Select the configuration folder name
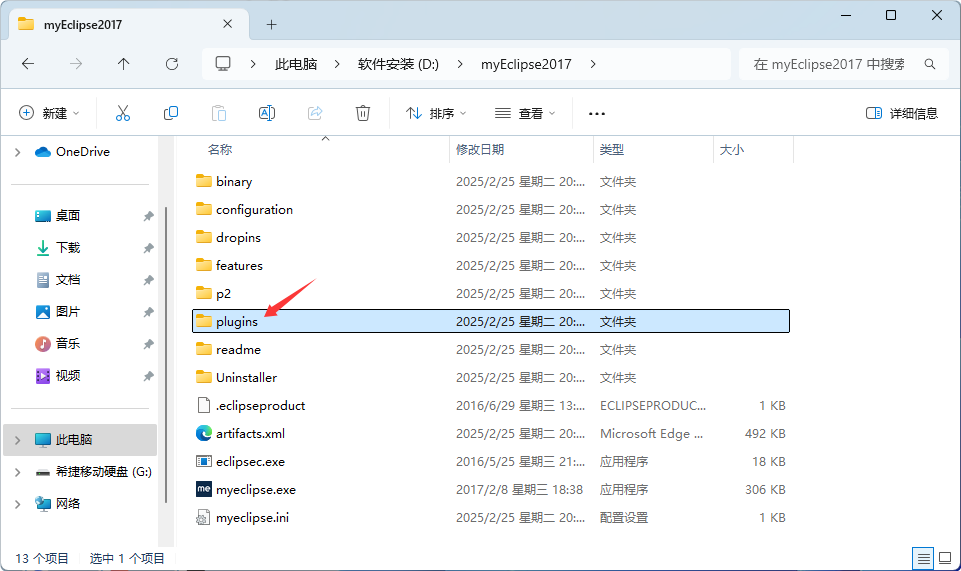961x571 pixels. point(254,210)
